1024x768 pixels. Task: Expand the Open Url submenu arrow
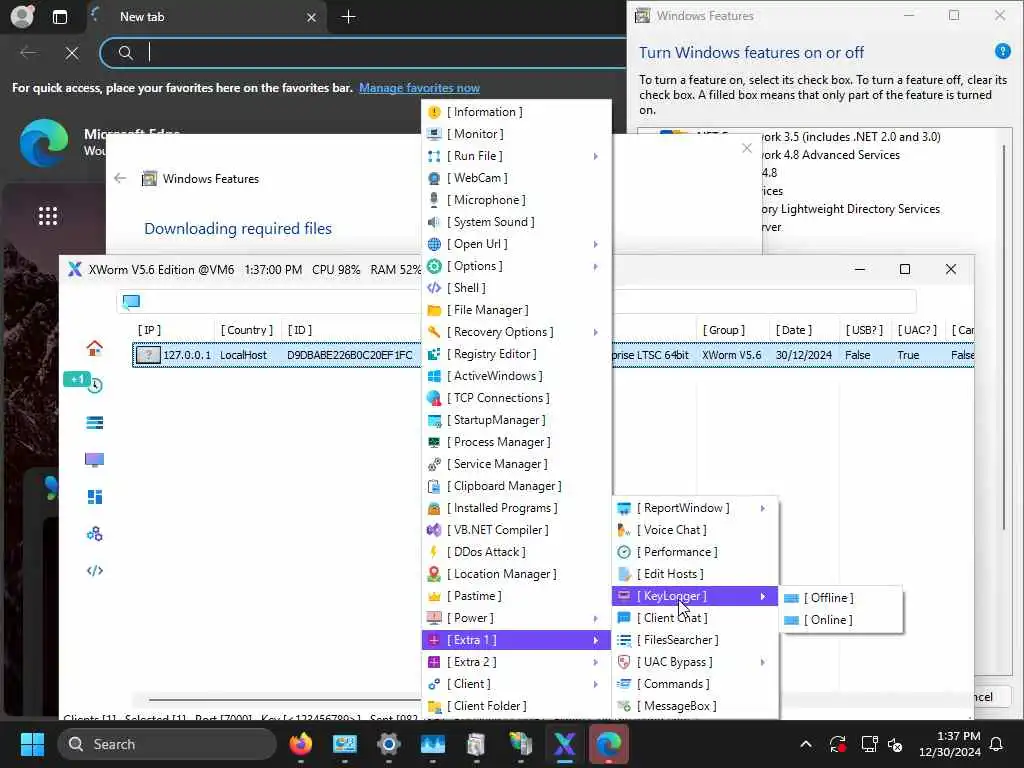click(x=596, y=244)
